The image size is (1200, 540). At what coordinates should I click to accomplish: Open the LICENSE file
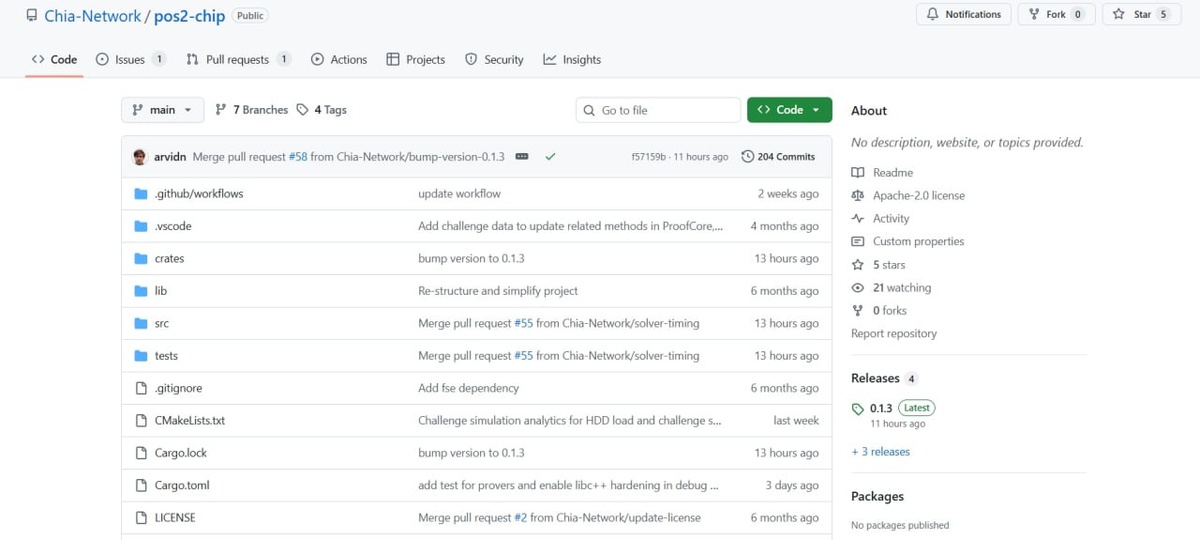[175, 518]
